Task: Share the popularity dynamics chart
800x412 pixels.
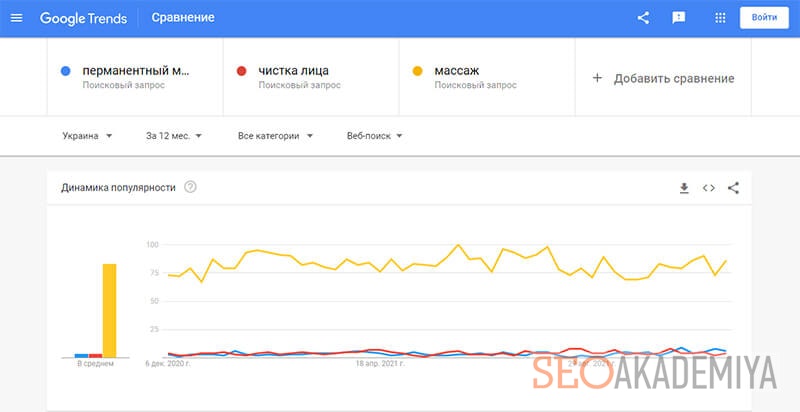Action: (733, 187)
